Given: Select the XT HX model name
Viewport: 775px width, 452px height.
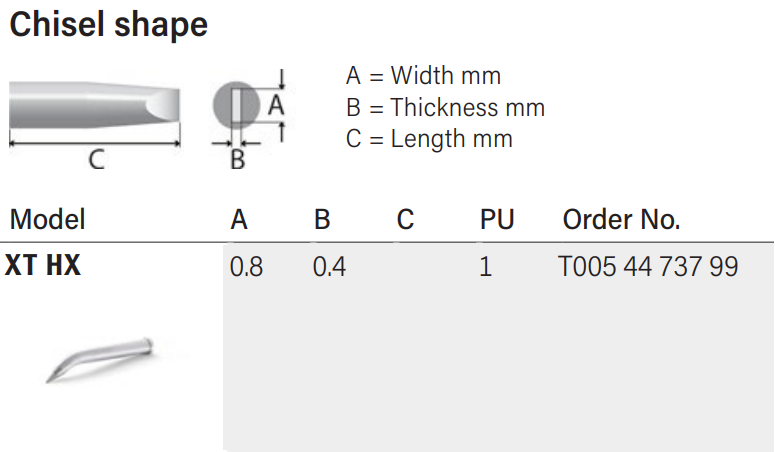Looking at the screenshot, I should pyautogui.click(x=43, y=267).
